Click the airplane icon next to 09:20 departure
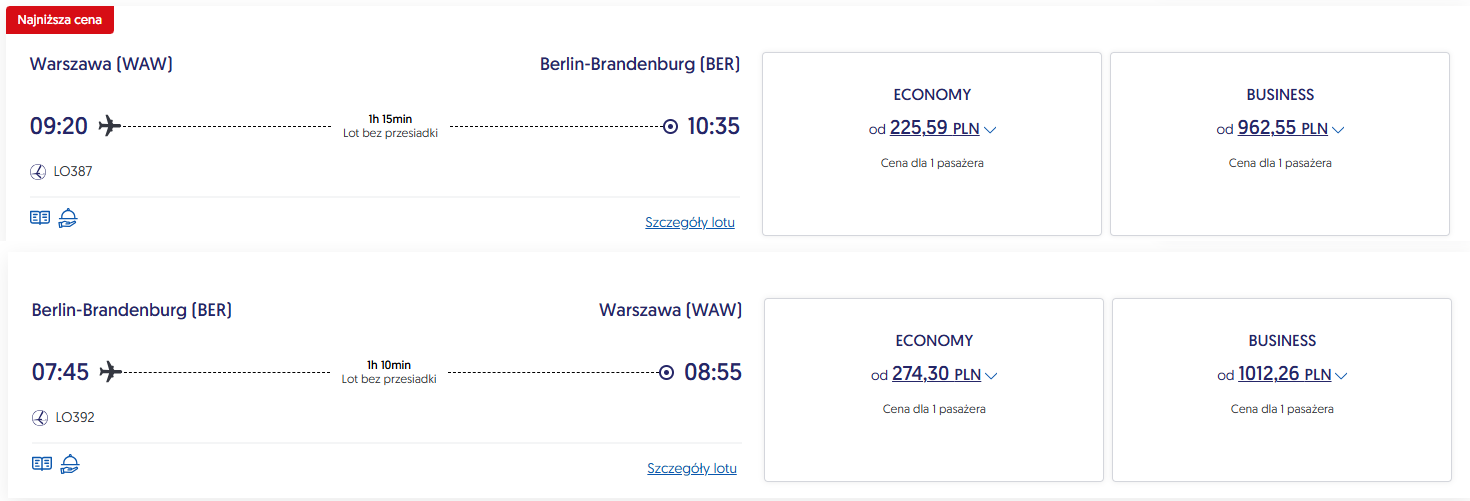 109,126
